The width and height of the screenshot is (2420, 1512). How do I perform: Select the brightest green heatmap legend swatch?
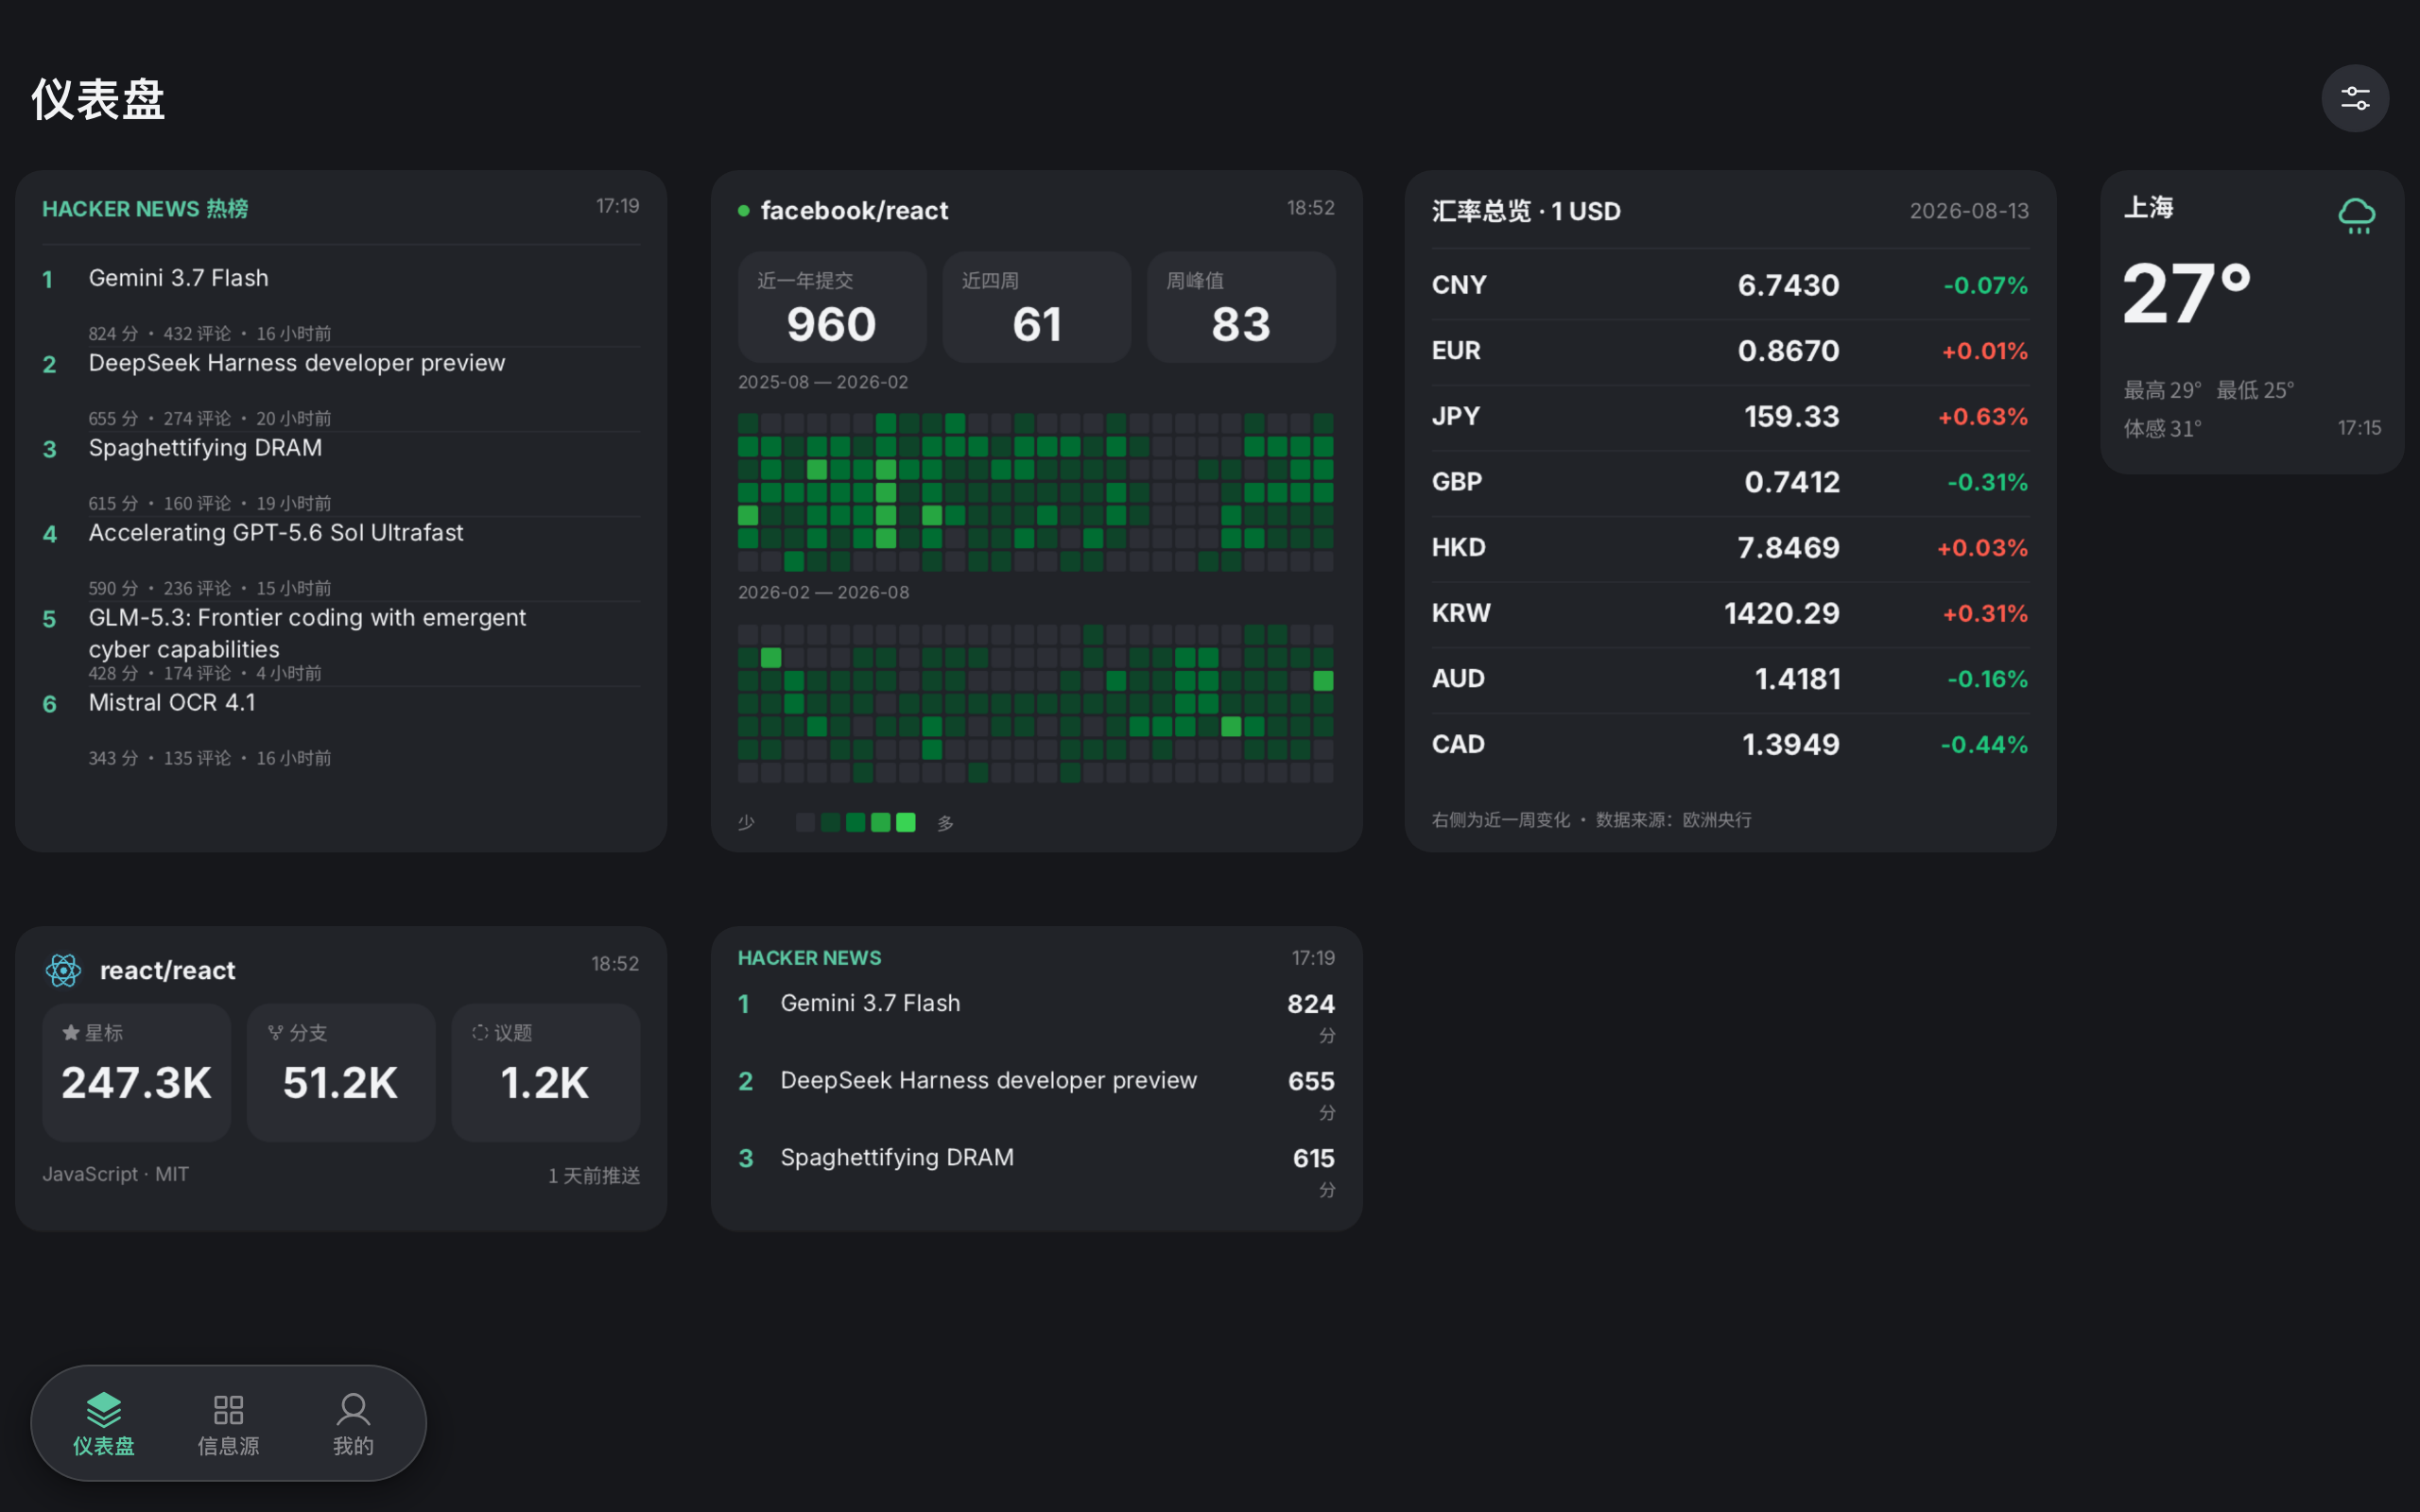[906, 822]
